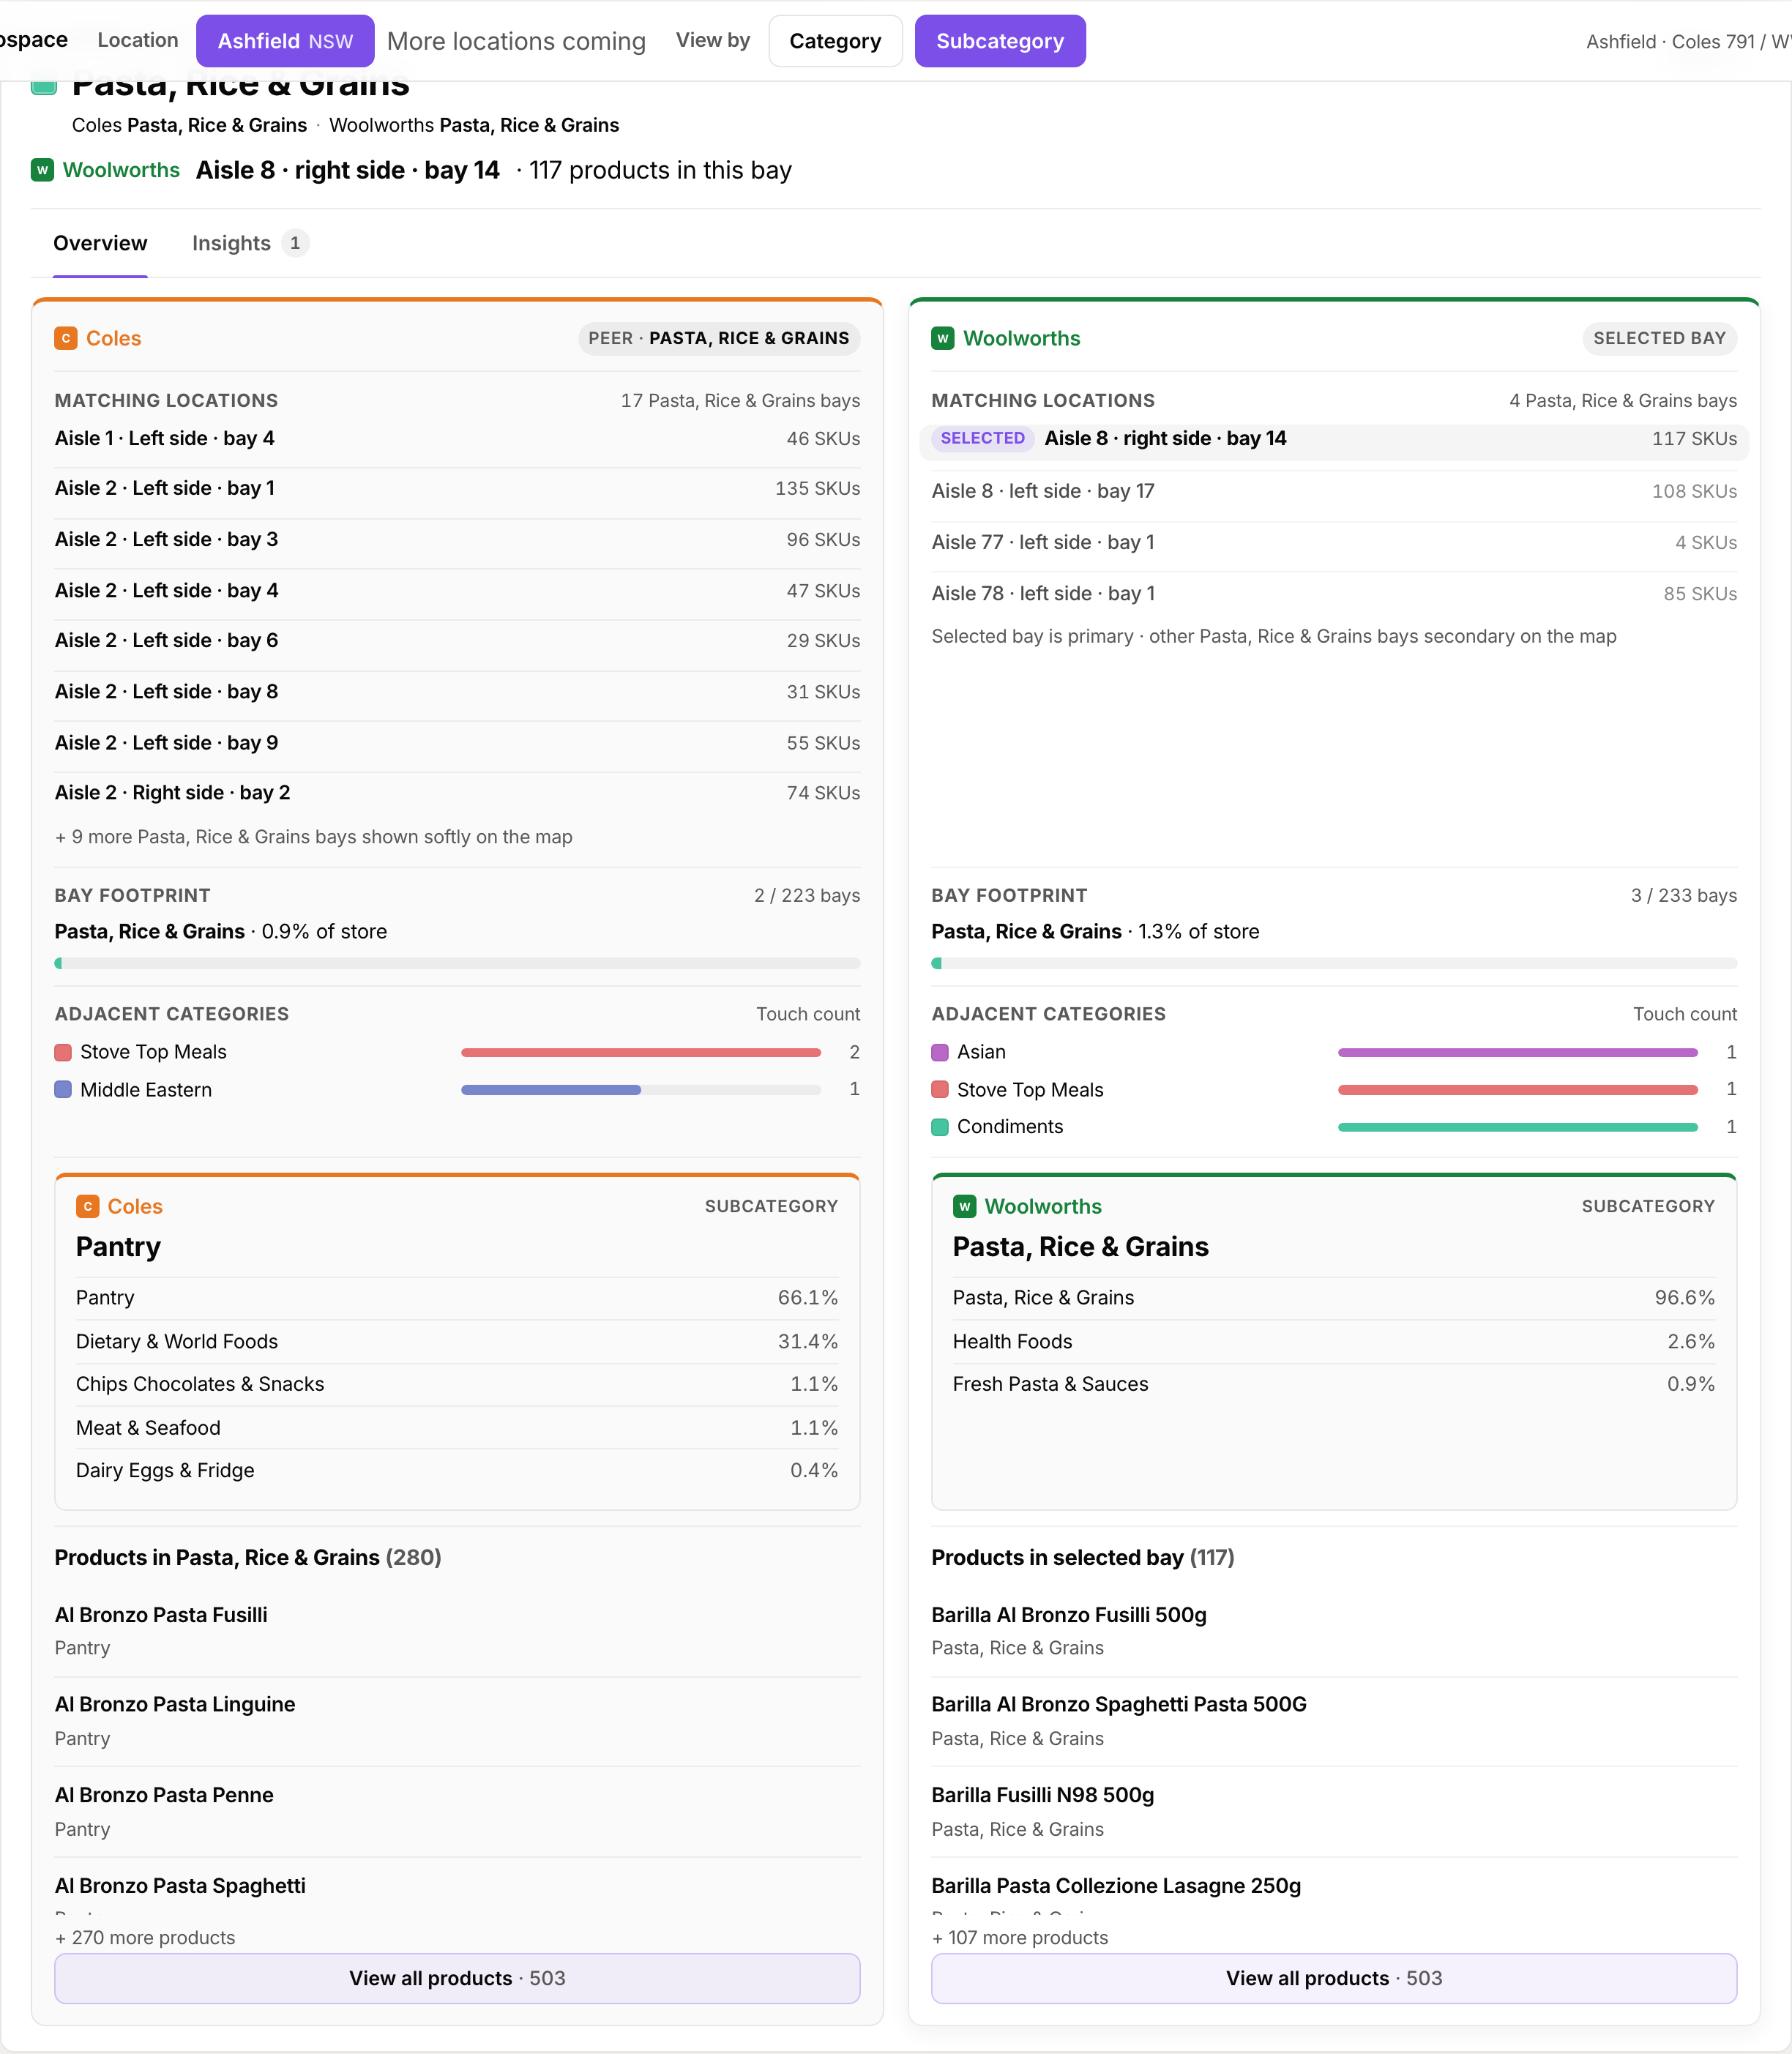Click the Woolworths logo icon in the Selected Bay panel header
The height and width of the screenshot is (2054, 1792).
click(x=943, y=338)
